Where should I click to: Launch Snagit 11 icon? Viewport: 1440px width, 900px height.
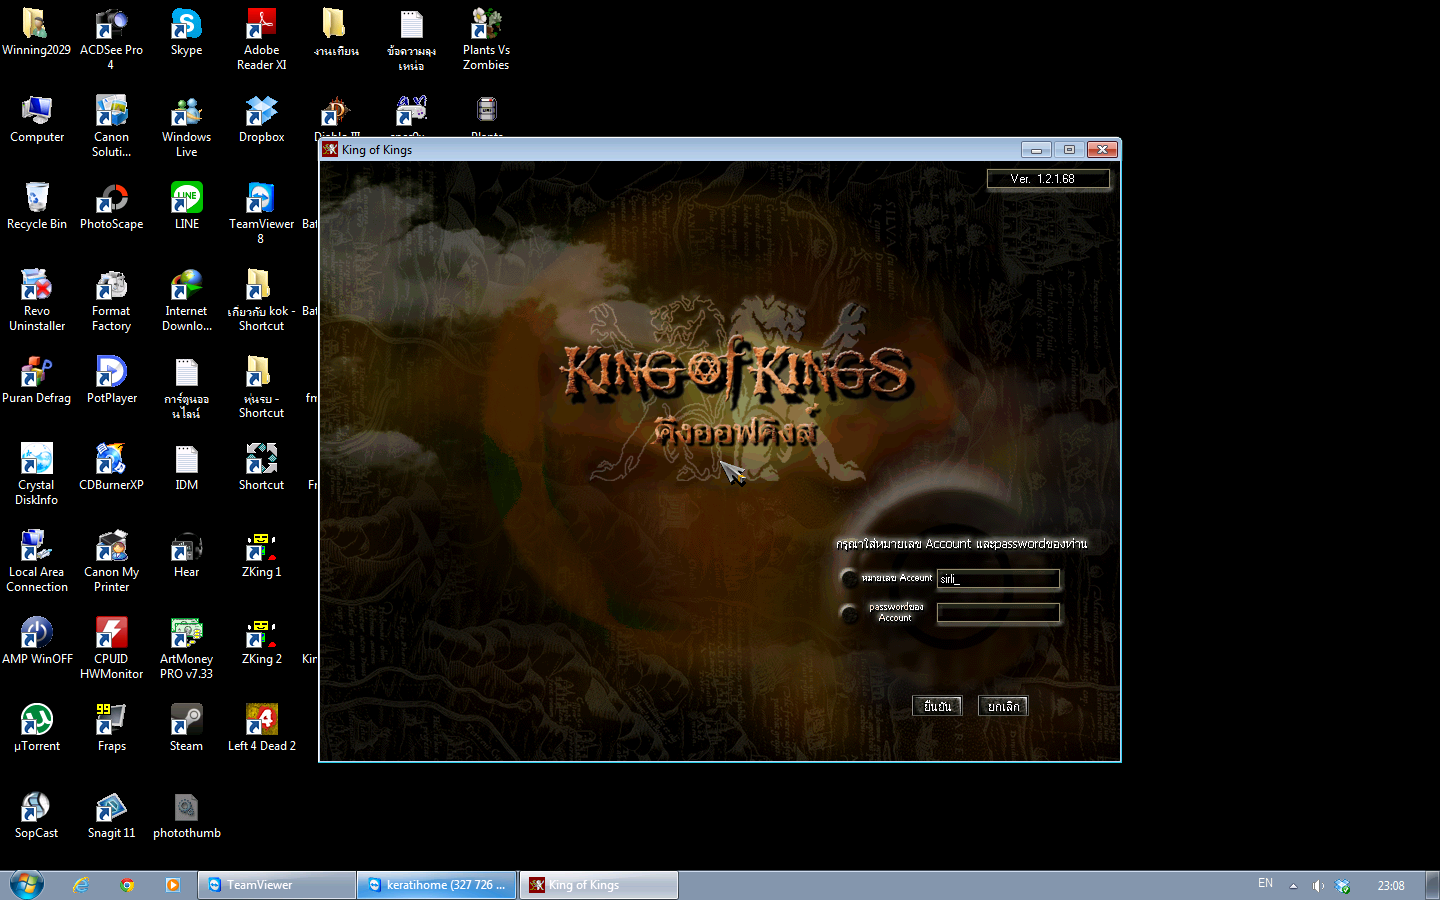pyautogui.click(x=111, y=815)
